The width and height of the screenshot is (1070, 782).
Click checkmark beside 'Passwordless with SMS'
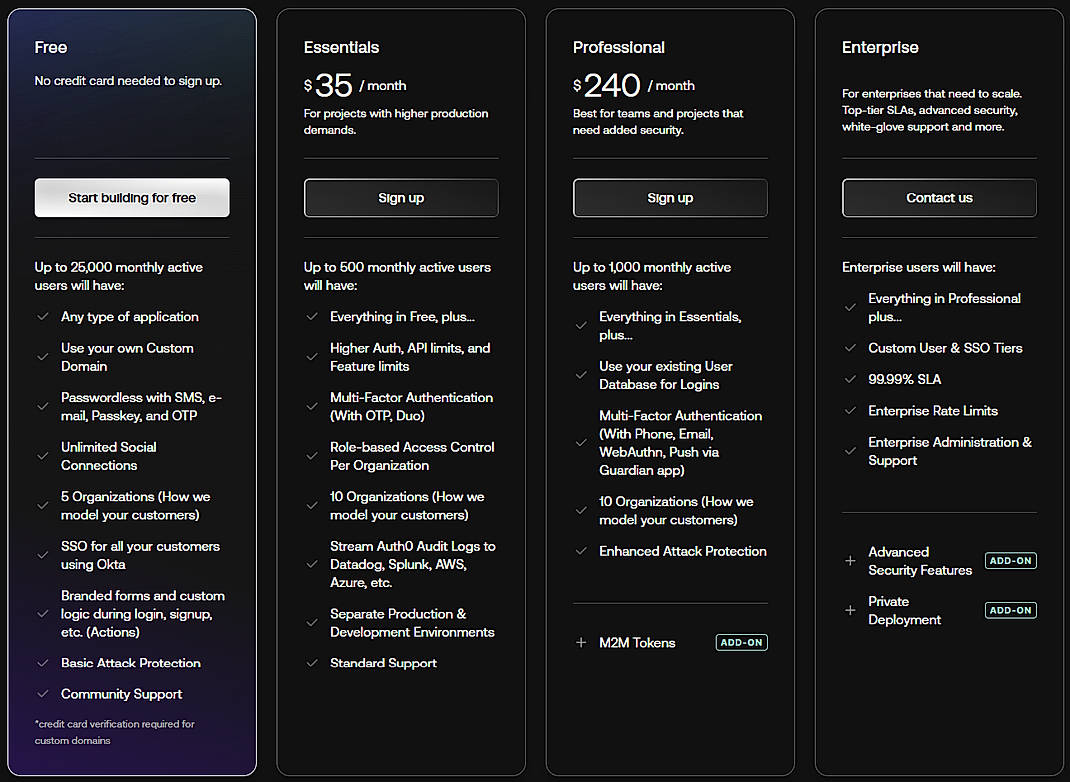coord(42,406)
